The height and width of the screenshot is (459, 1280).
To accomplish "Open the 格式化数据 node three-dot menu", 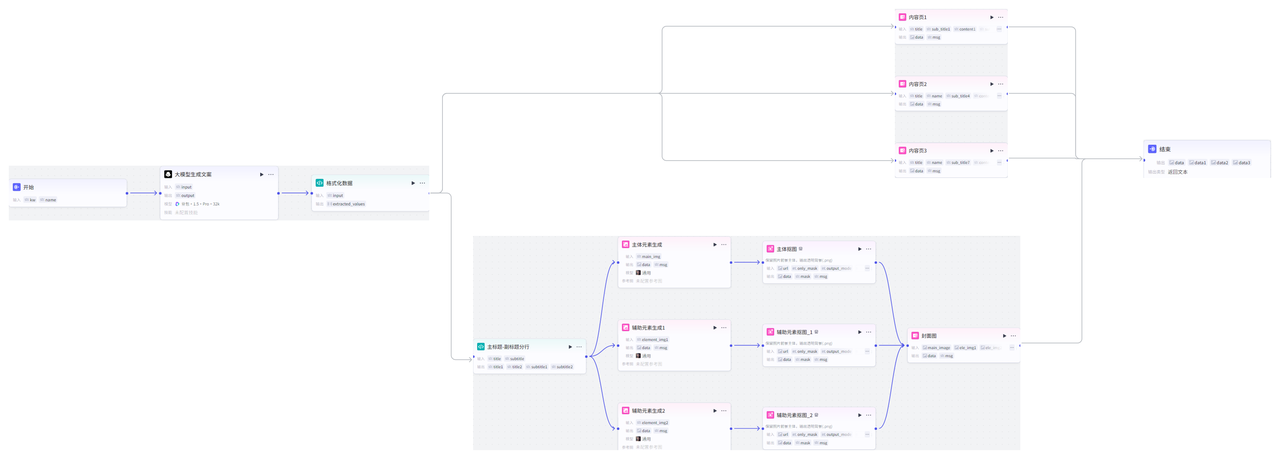I will (423, 183).
